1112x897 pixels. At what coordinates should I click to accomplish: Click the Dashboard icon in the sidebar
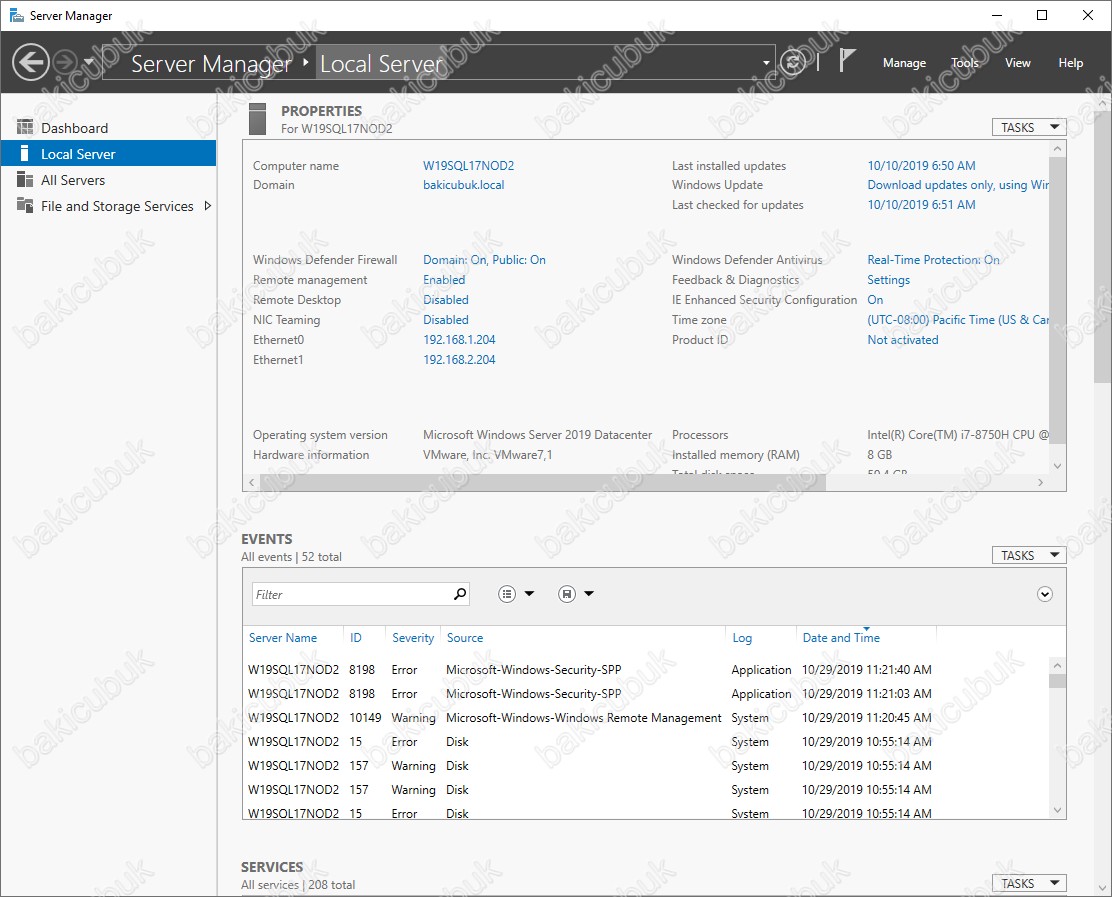point(25,128)
